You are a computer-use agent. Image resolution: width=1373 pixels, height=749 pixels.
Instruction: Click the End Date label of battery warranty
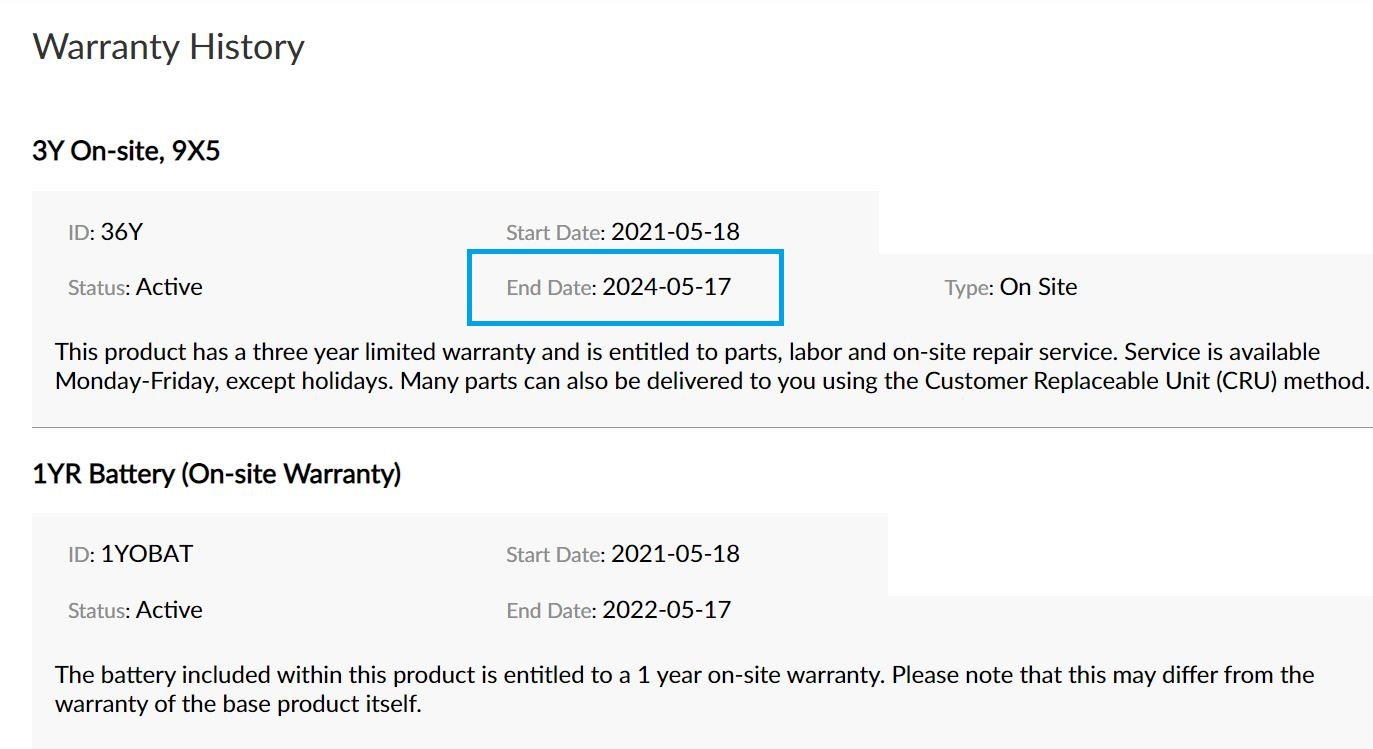click(x=552, y=610)
